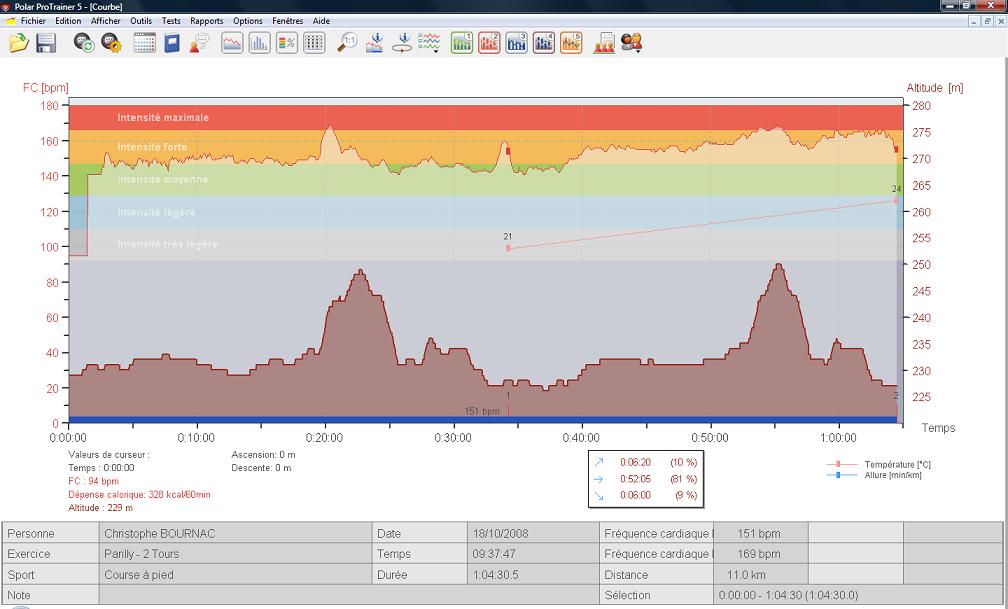Open the Afficher menu

(105, 21)
